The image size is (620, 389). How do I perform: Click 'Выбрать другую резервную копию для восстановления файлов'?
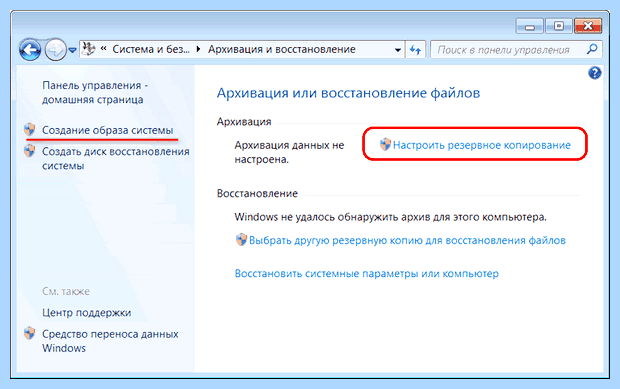(407, 240)
